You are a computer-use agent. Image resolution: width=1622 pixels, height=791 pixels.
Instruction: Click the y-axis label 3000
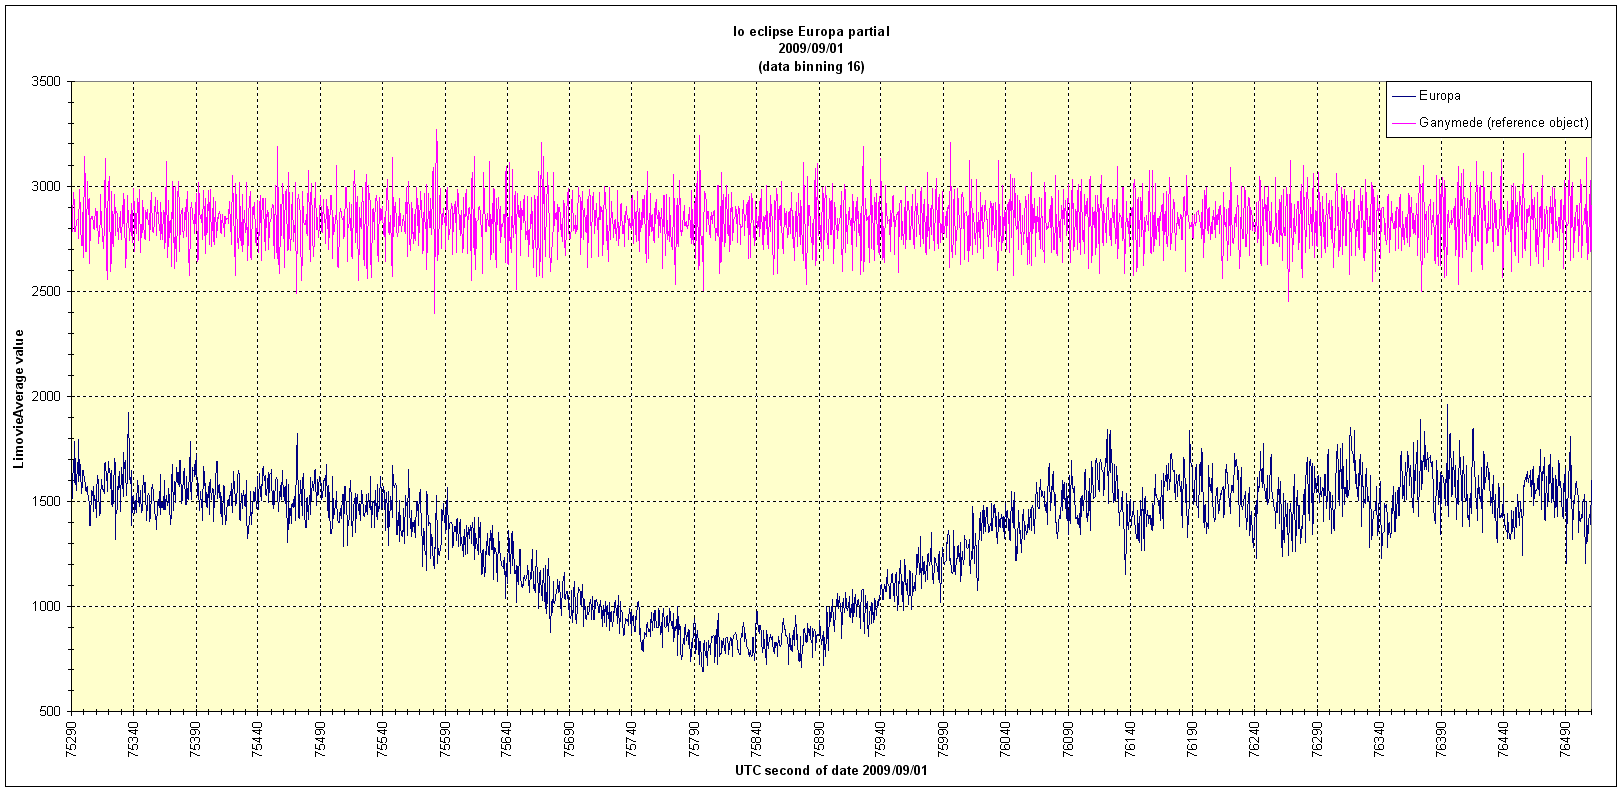[x=47, y=187]
